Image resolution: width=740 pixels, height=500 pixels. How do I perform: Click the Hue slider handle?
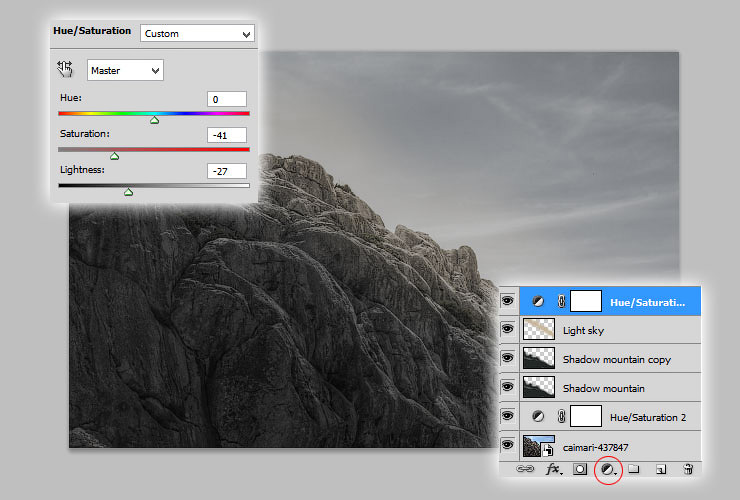click(x=154, y=120)
